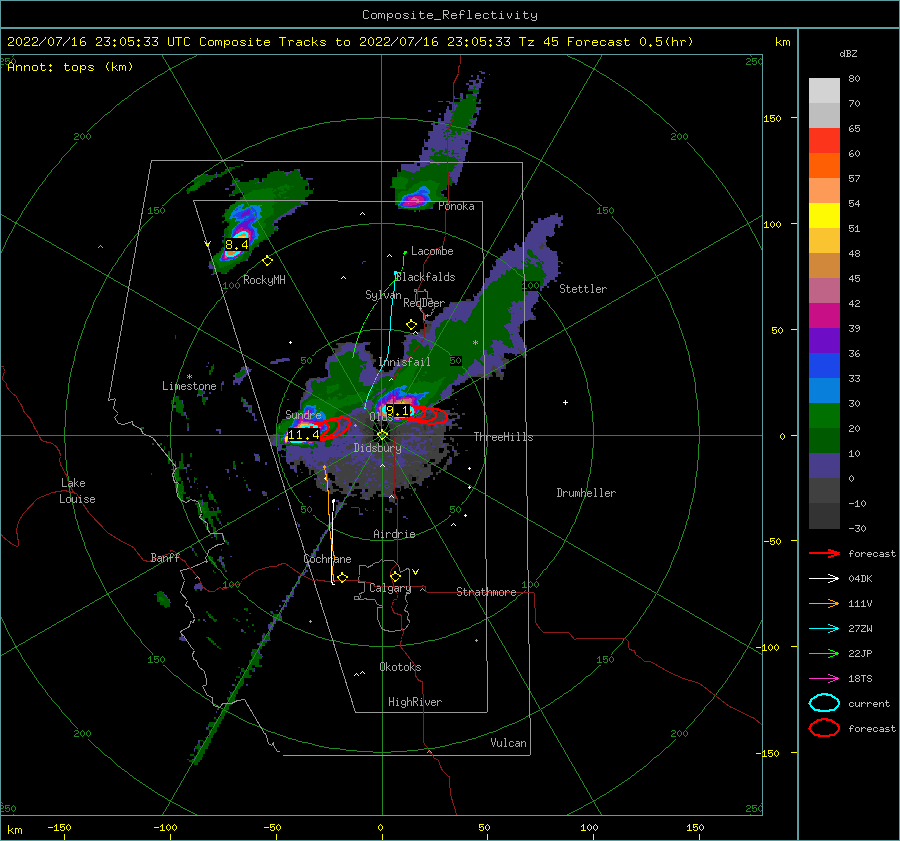Click the Lake Louise label

click(x=77, y=491)
